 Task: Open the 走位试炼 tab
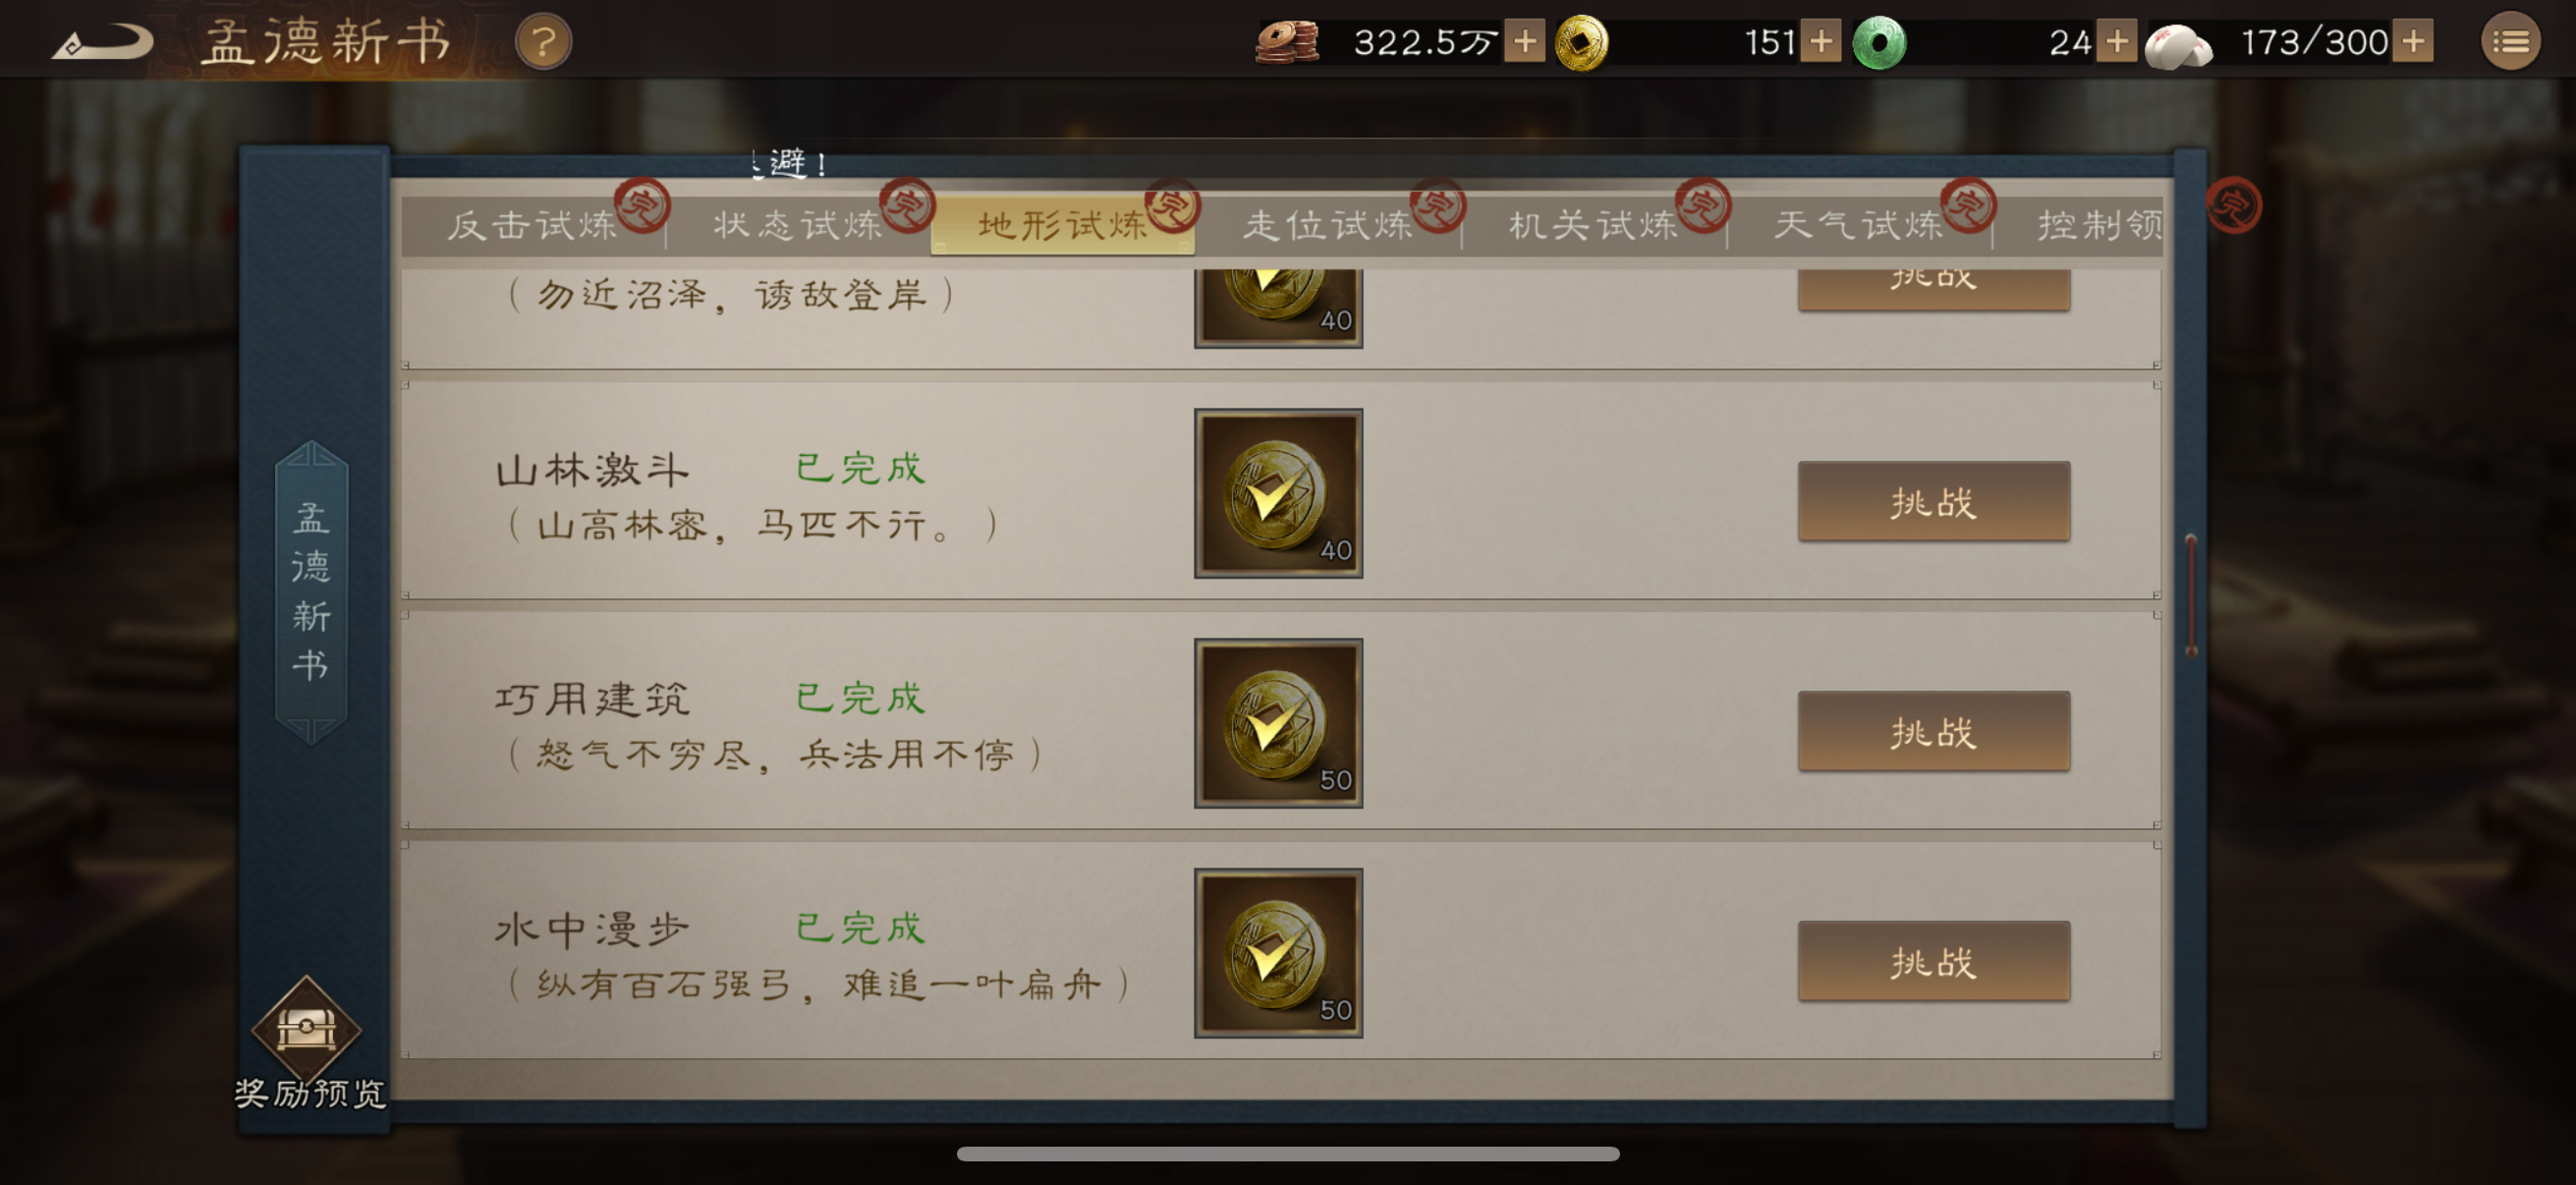click(x=1328, y=225)
